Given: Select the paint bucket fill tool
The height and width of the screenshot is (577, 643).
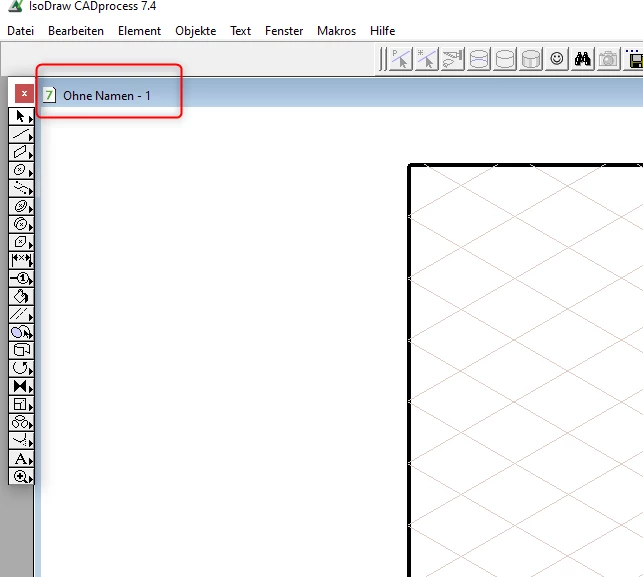Looking at the screenshot, I should pos(21,296).
